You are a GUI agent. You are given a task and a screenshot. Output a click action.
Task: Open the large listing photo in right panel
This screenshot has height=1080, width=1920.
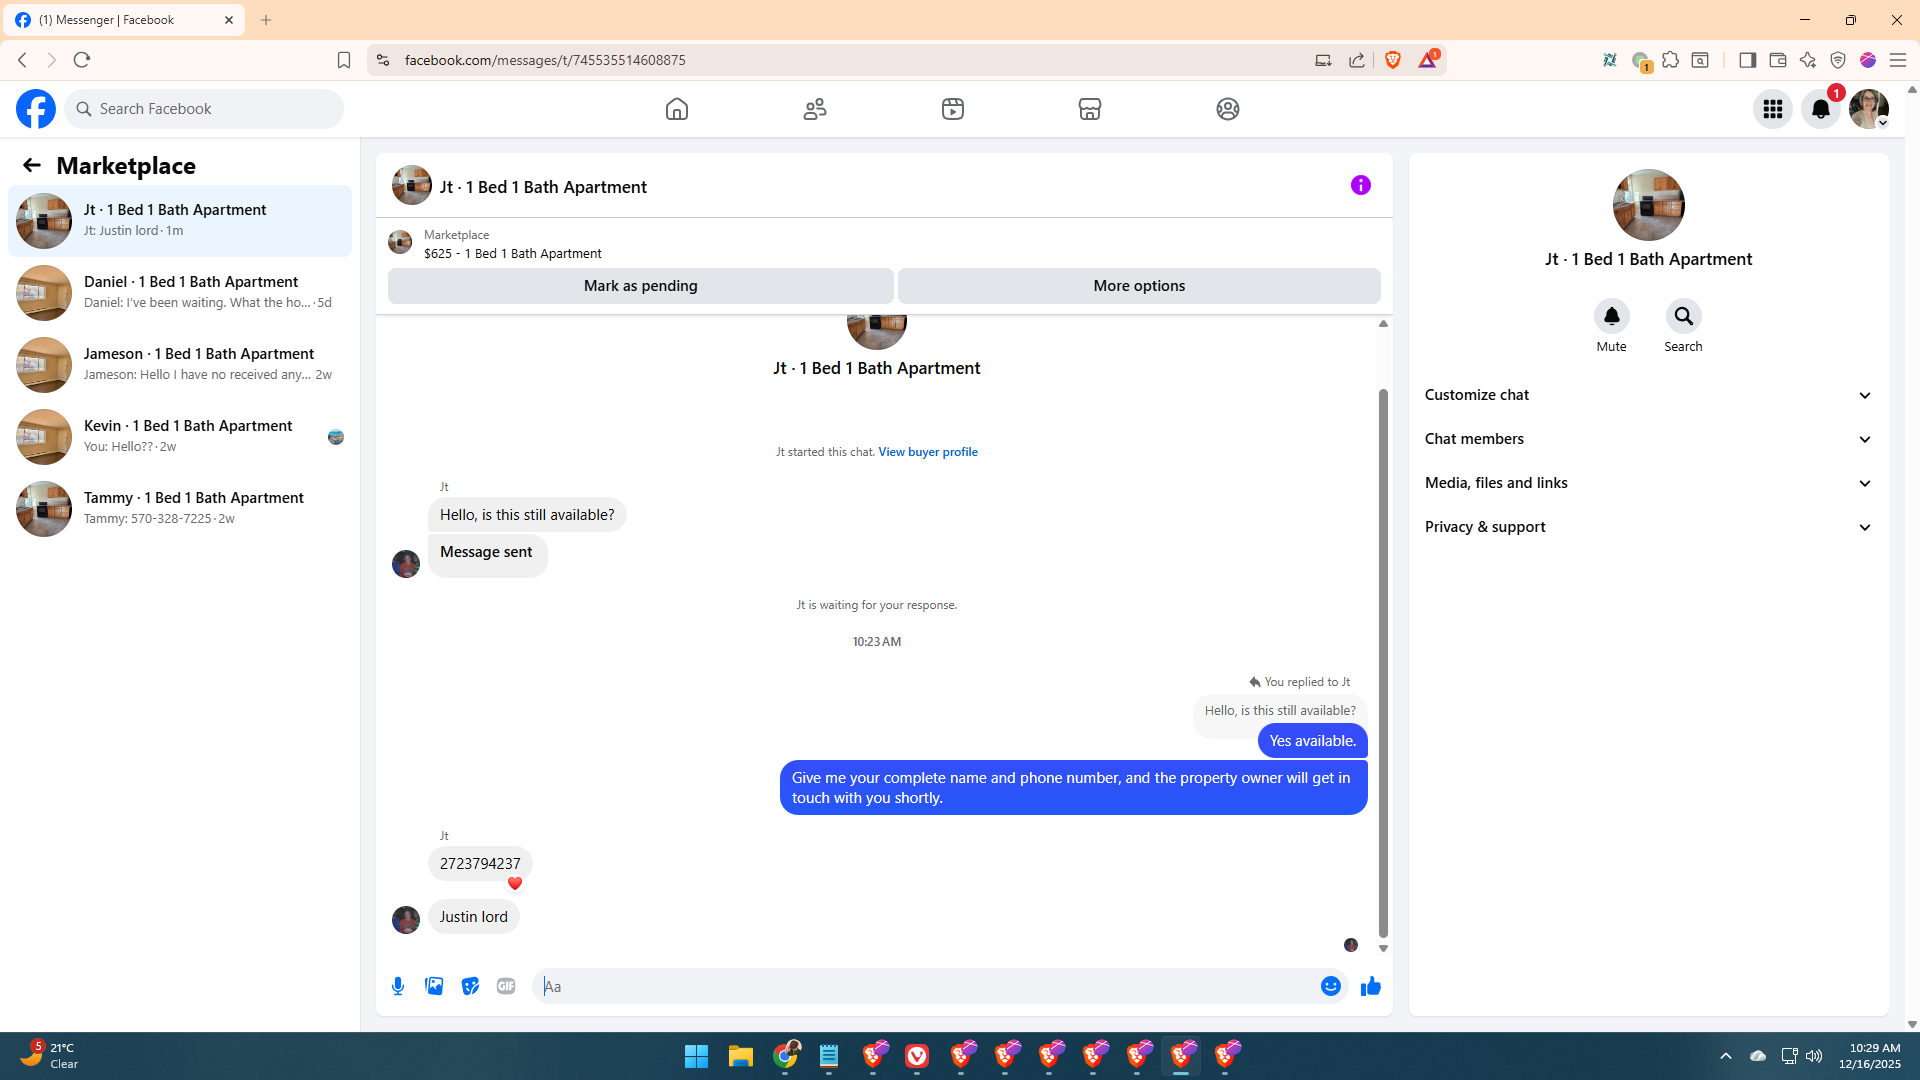[x=1649, y=205]
